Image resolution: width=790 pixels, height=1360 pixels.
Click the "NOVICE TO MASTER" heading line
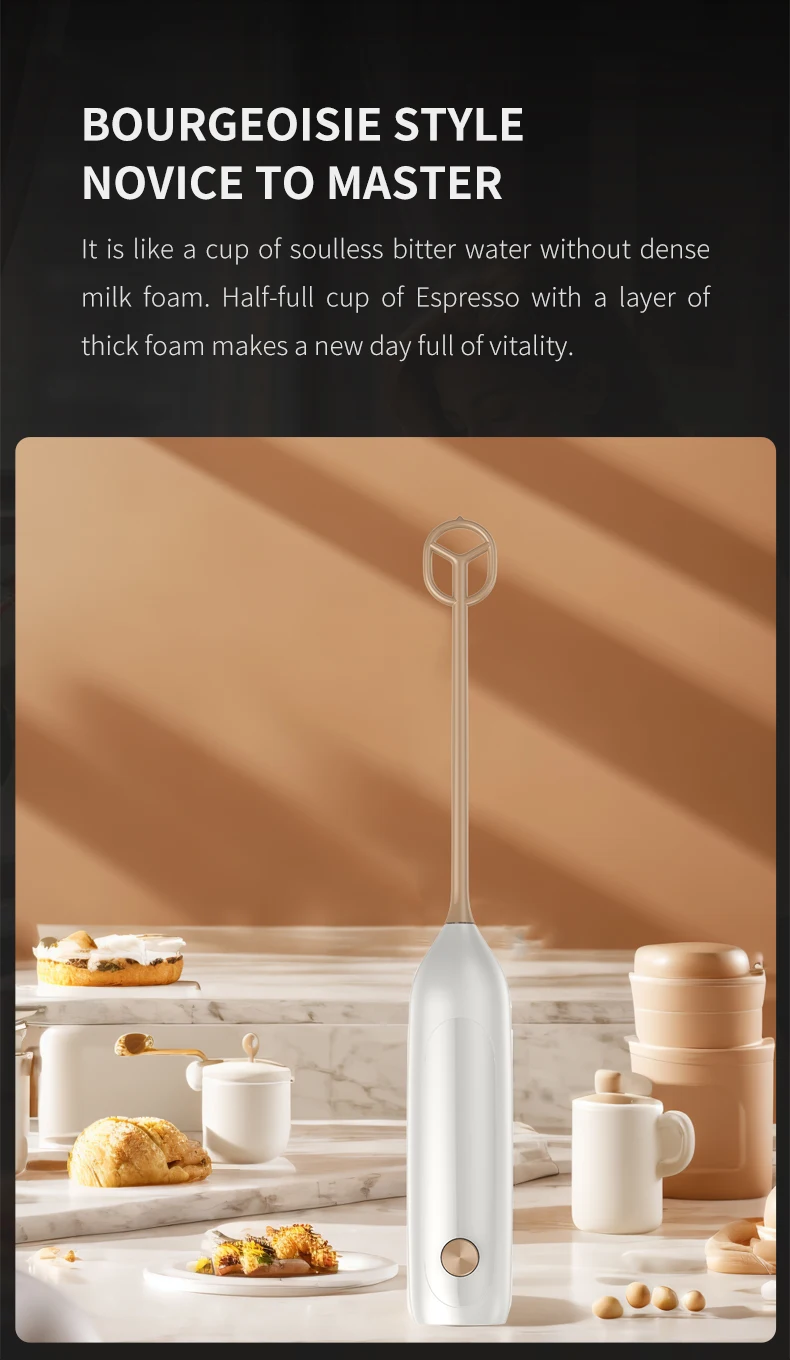pos(292,183)
